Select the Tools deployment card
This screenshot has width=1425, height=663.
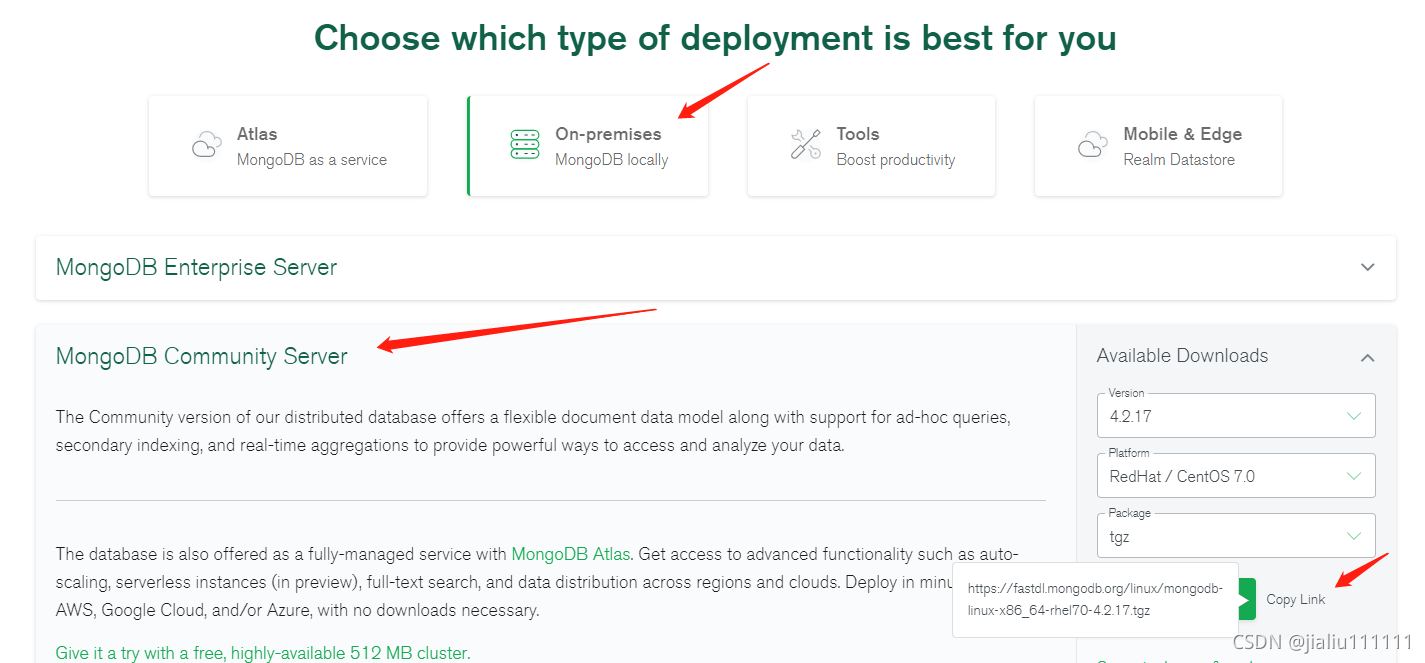[x=871, y=146]
